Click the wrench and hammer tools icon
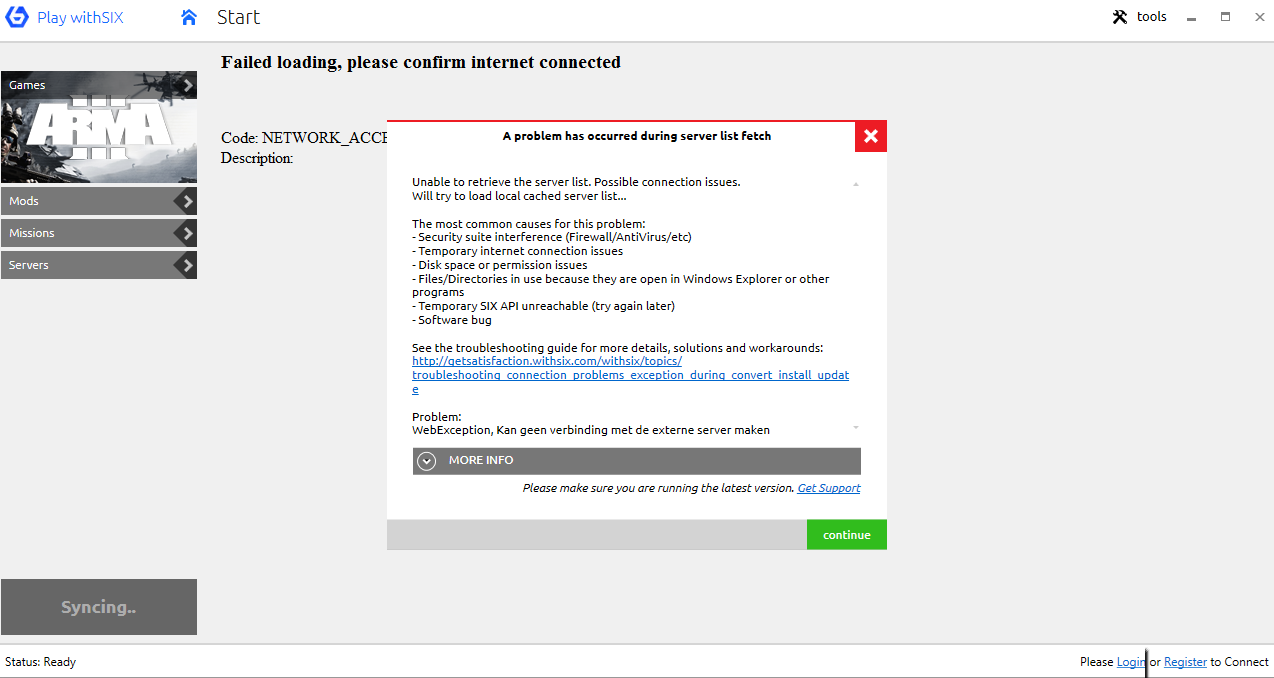Viewport: 1274px width, 678px height. 1120,17
